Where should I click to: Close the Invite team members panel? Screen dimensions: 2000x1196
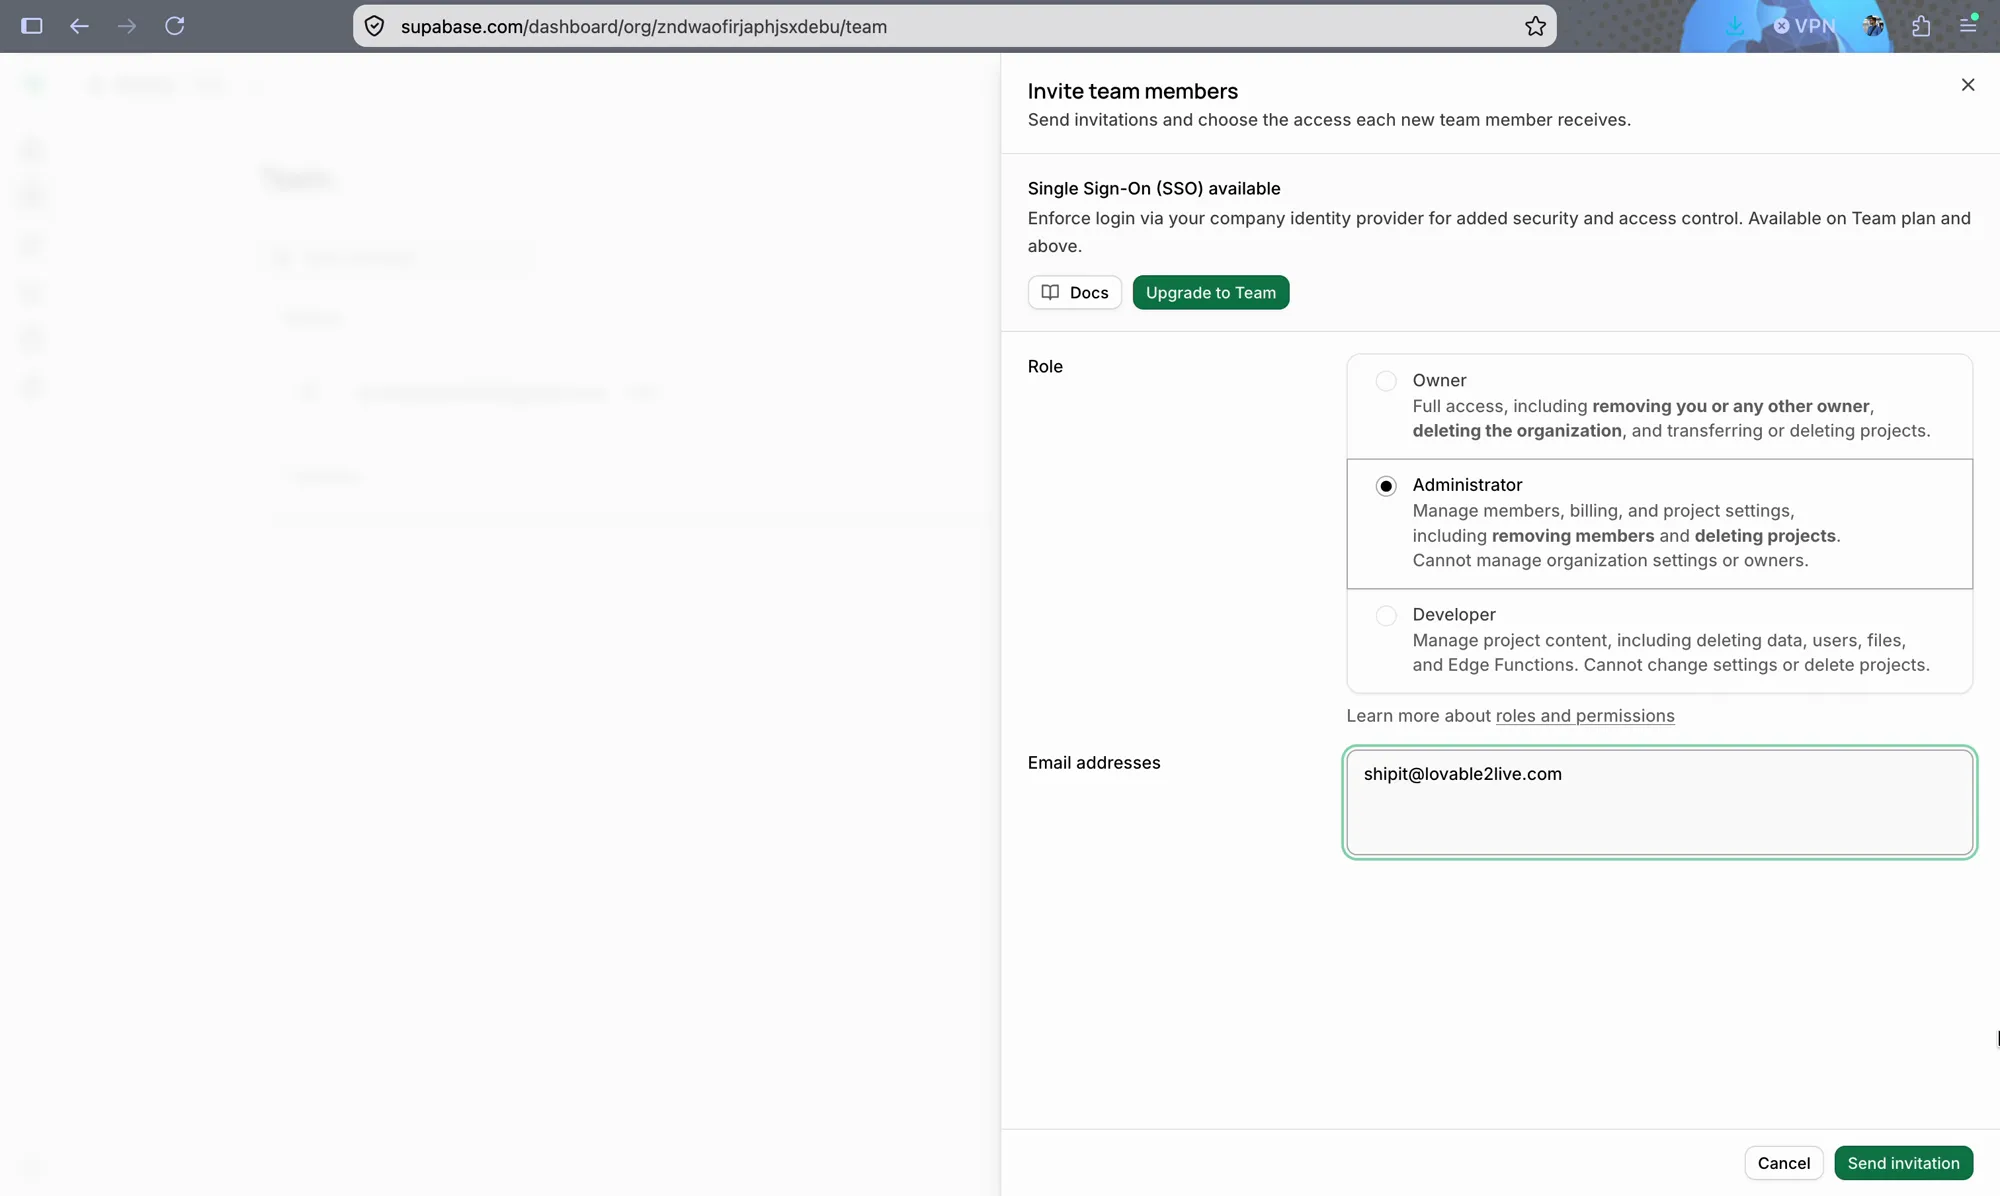[1967, 85]
